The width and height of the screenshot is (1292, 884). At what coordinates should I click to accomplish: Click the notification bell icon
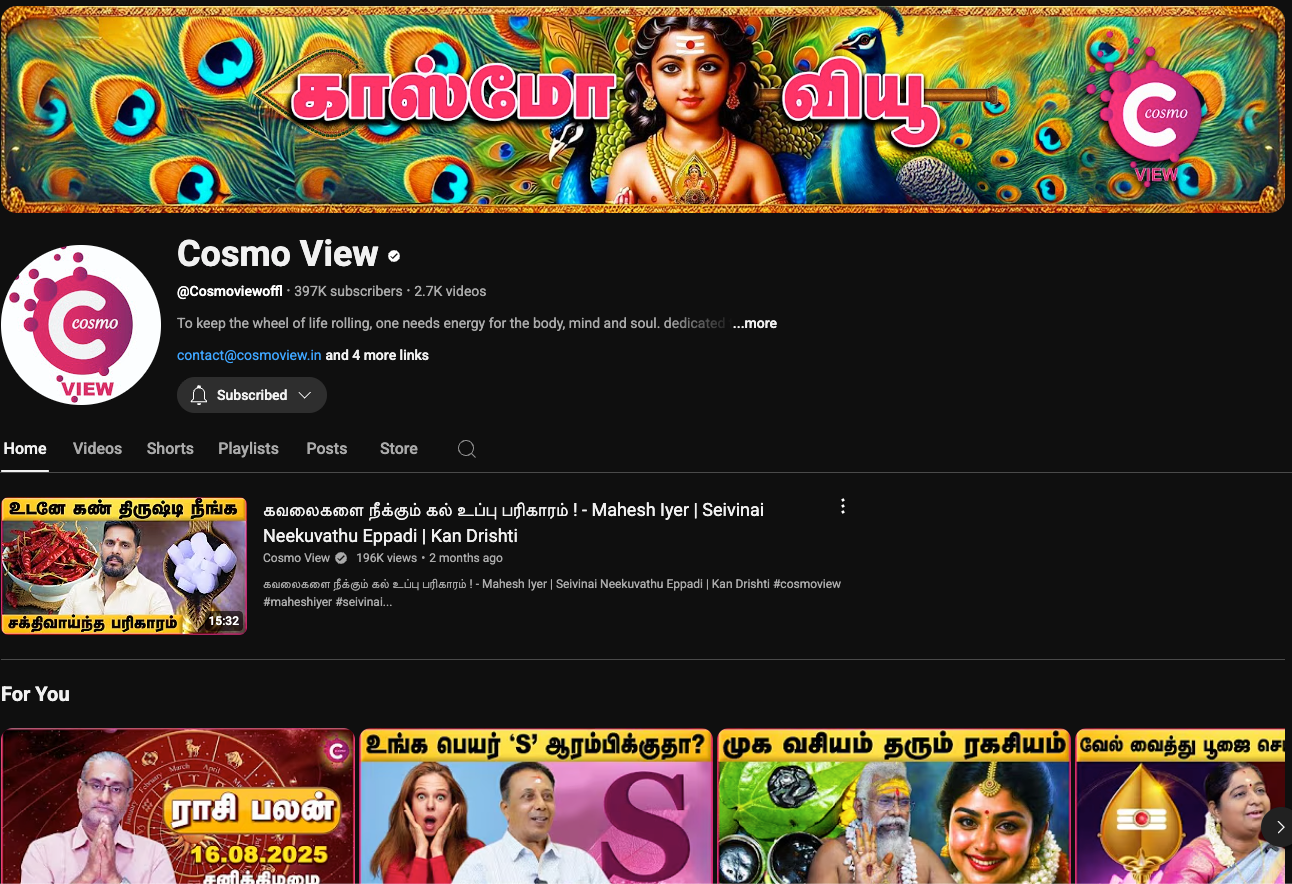pyautogui.click(x=199, y=395)
